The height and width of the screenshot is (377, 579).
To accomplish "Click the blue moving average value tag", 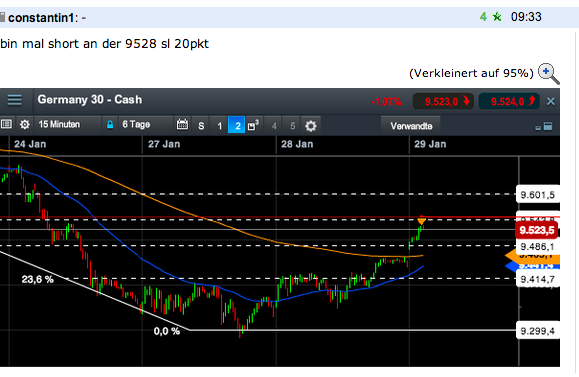I will (x=532, y=266).
